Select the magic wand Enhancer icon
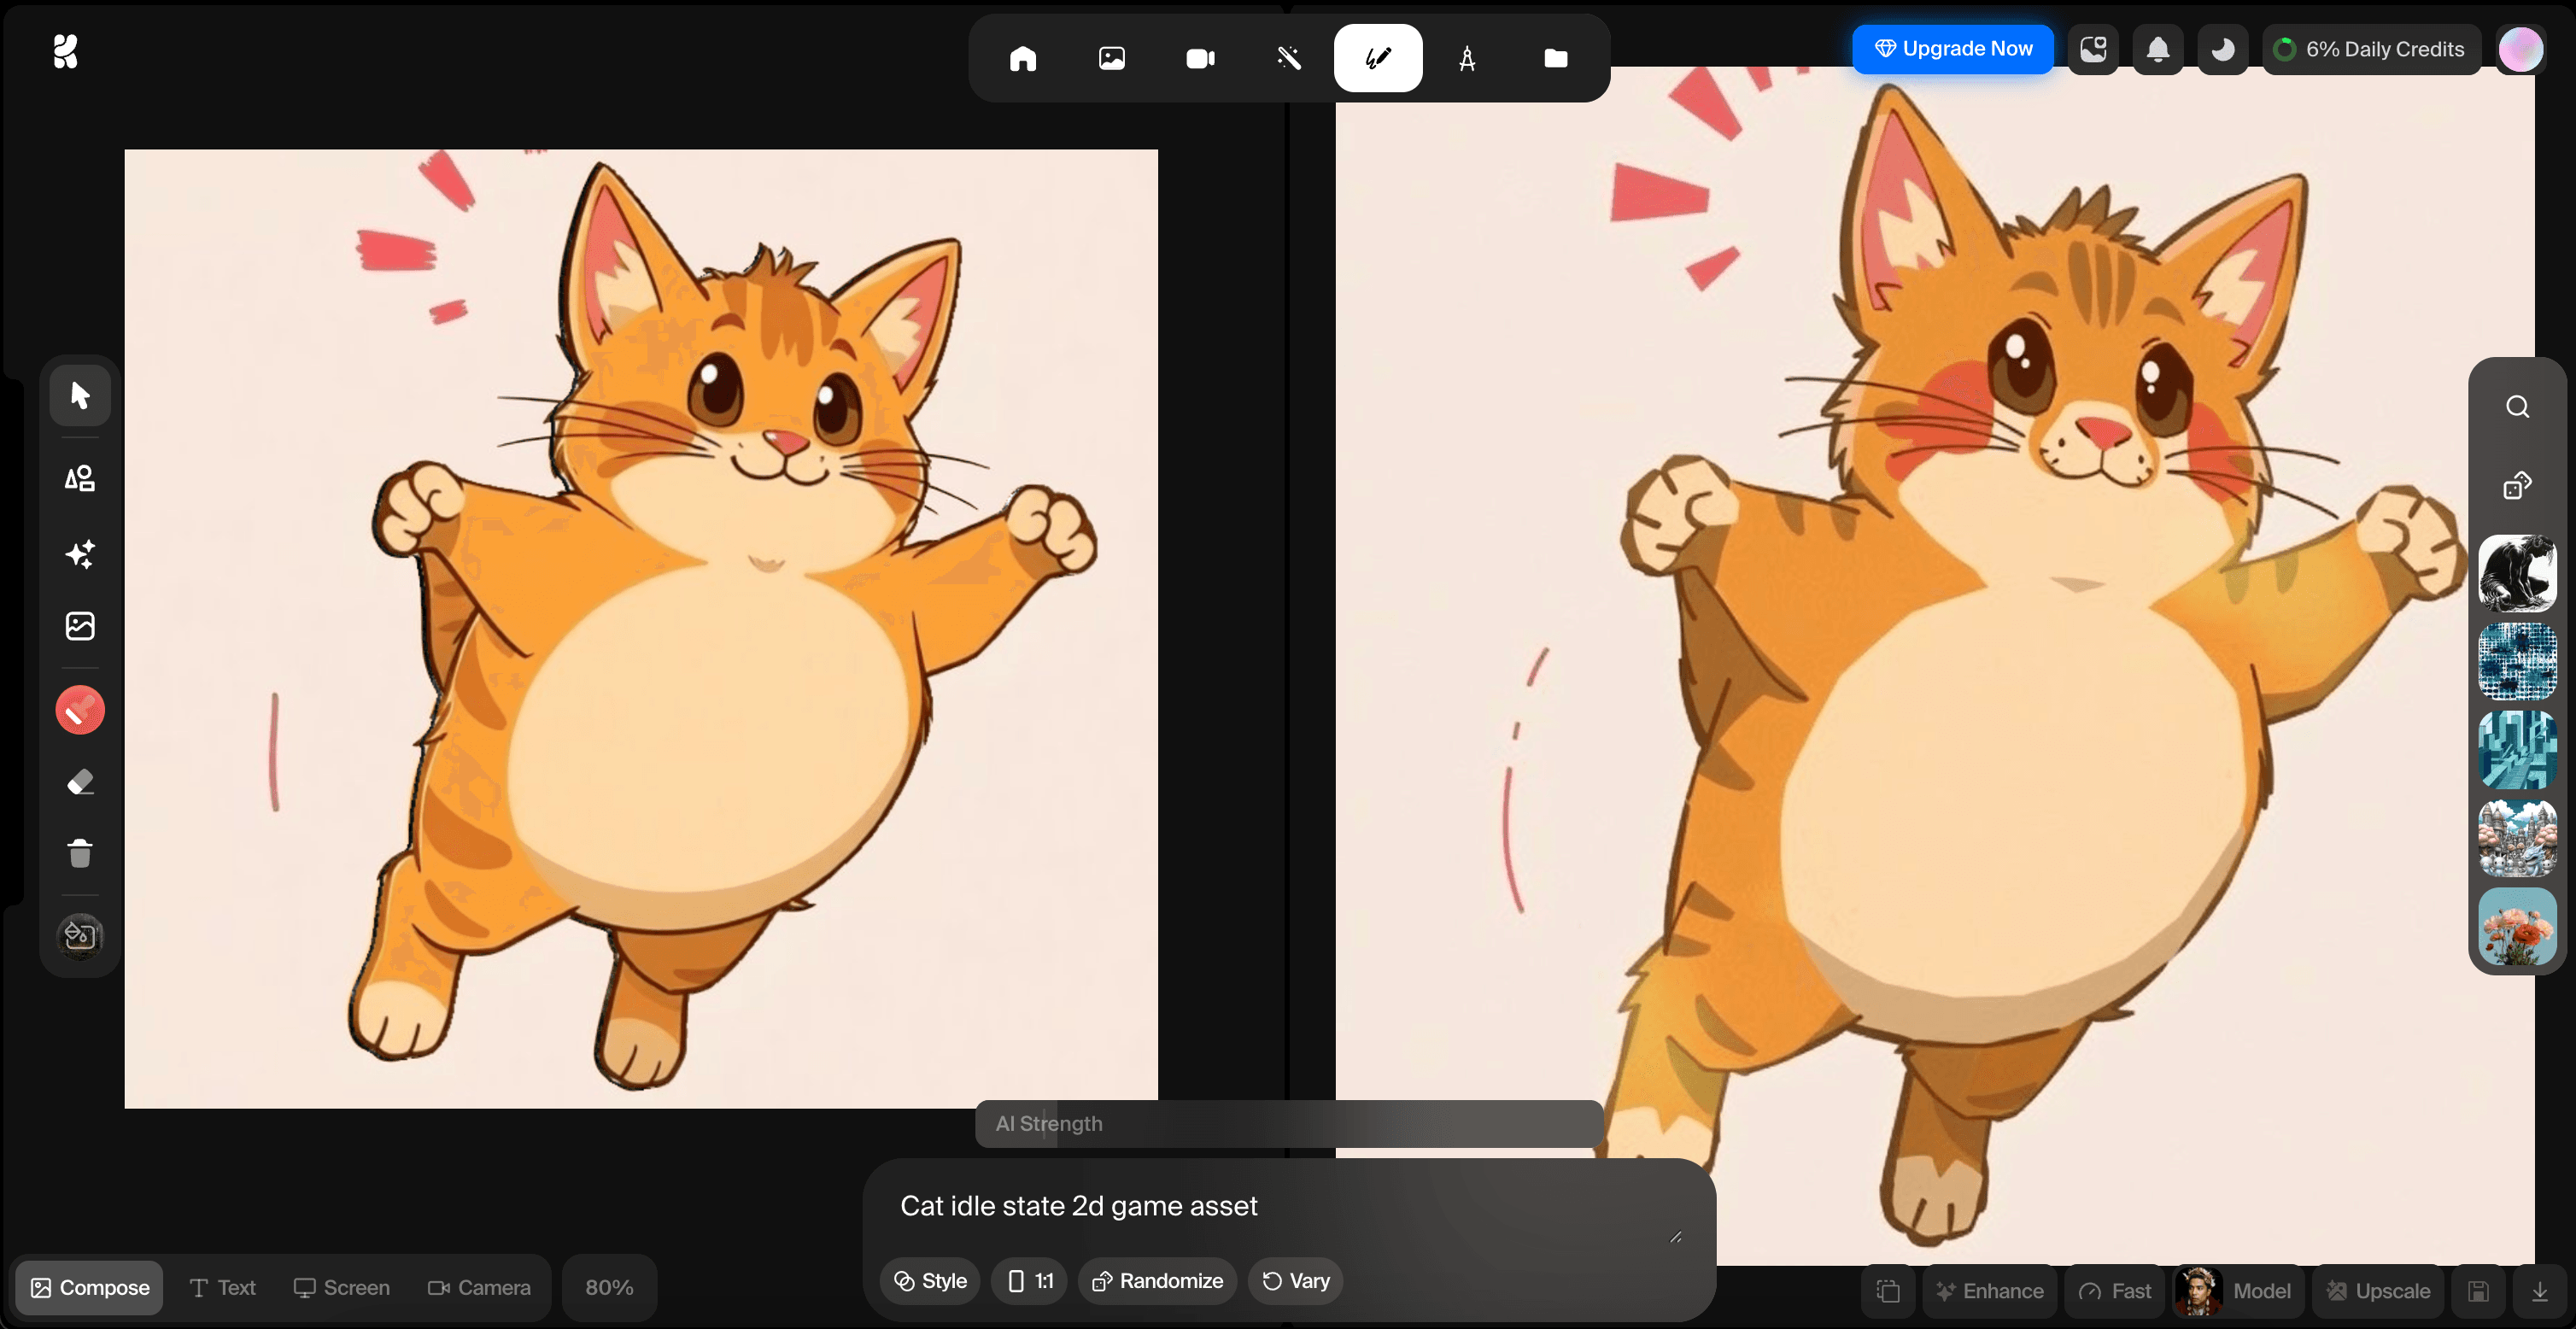Viewport: 2576px width, 1329px height. (1289, 58)
